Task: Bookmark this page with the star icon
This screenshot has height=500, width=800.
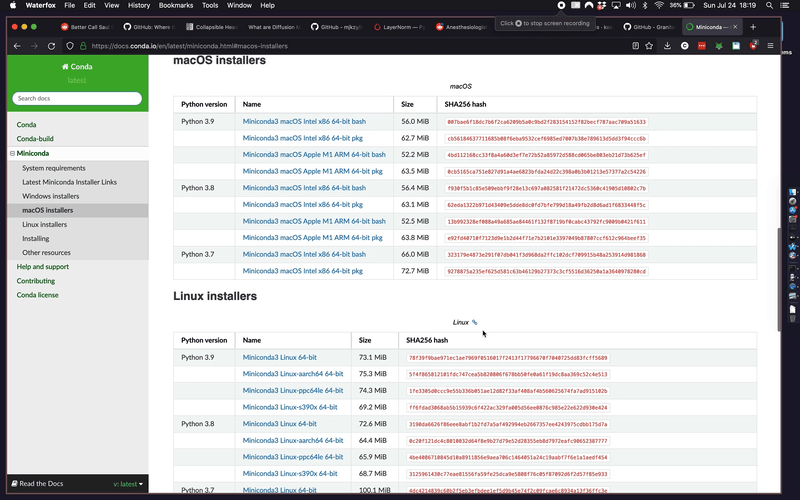Action: tap(649, 46)
